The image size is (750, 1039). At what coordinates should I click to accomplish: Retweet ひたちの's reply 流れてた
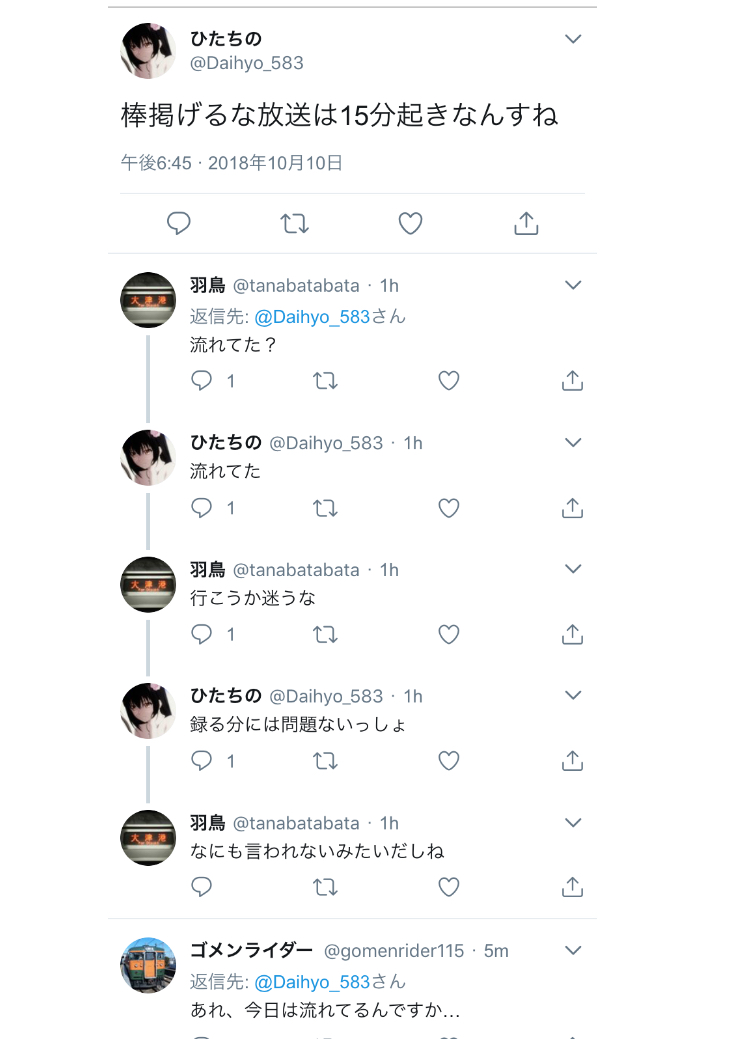point(325,508)
